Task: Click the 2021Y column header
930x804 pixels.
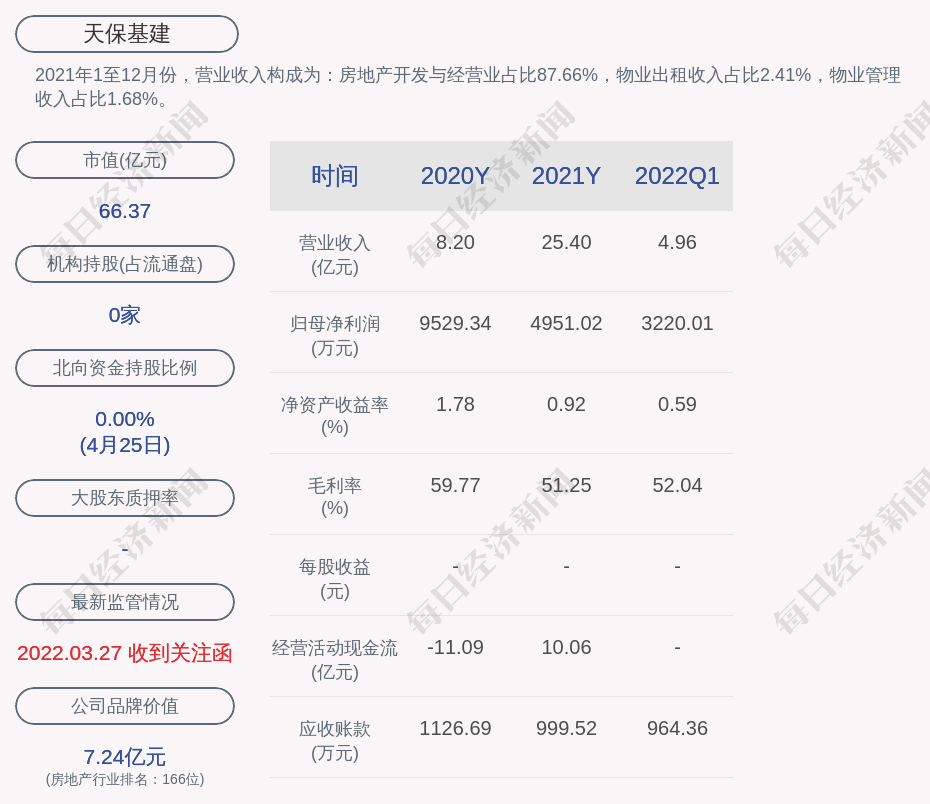Action: (566, 176)
